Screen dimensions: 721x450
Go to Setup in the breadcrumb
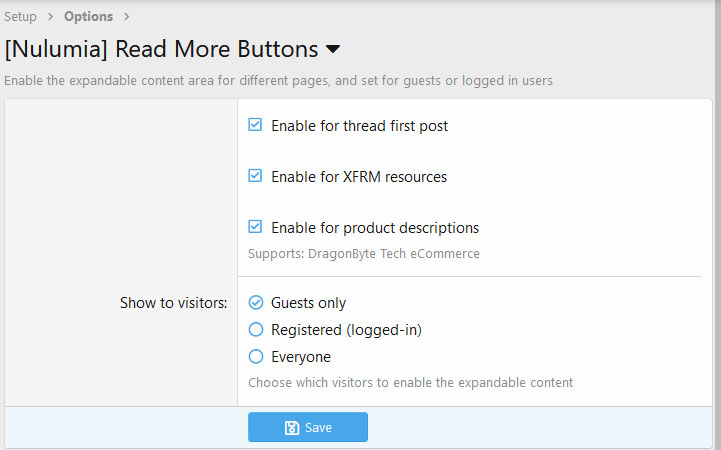tap(21, 16)
